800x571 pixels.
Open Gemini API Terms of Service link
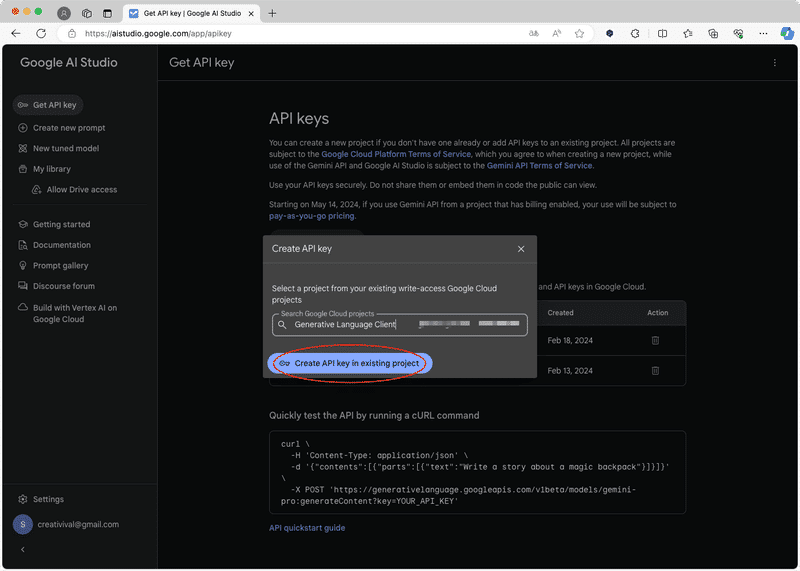[x=539, y=166]
